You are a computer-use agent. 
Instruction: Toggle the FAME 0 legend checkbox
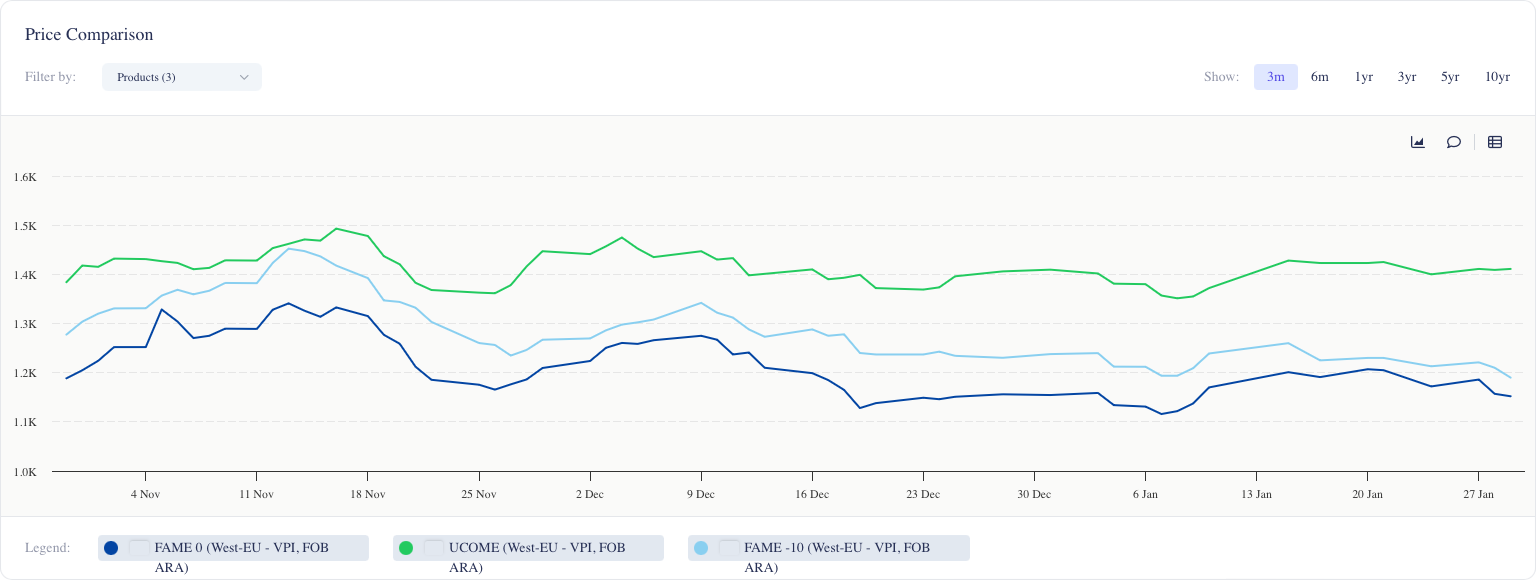[139, 548]
